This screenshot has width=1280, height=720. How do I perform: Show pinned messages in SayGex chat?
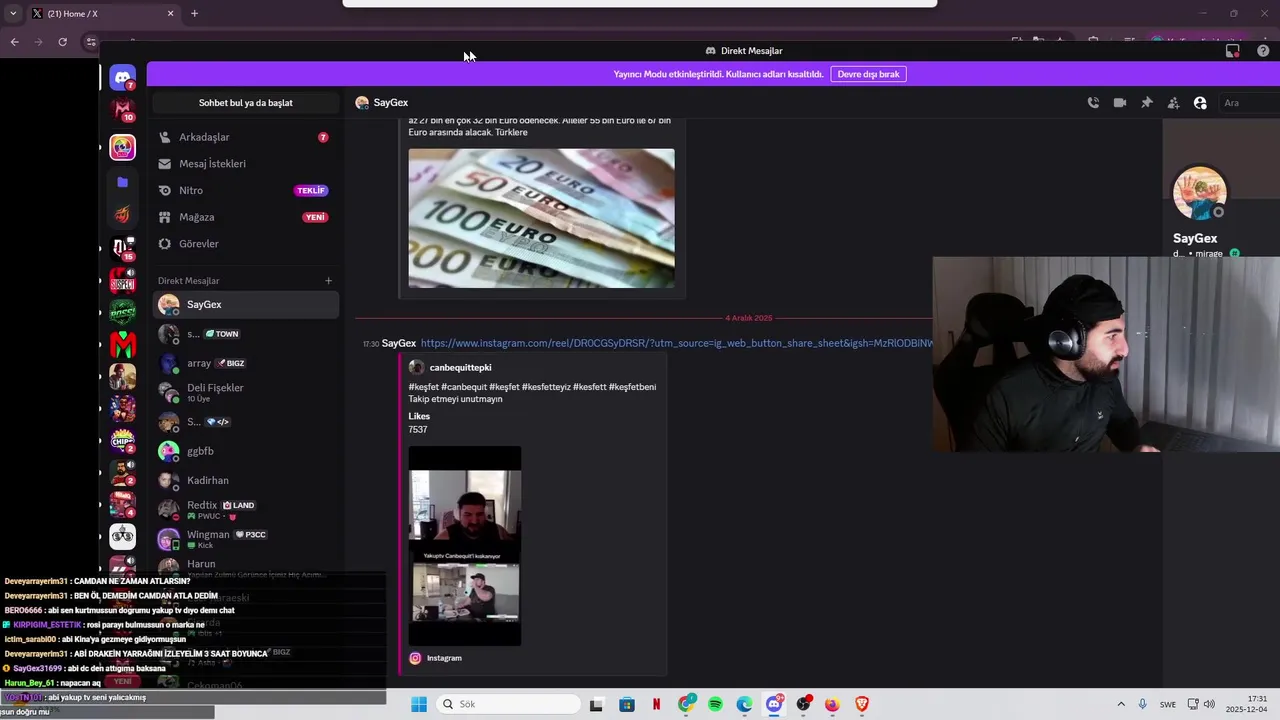1147,103
